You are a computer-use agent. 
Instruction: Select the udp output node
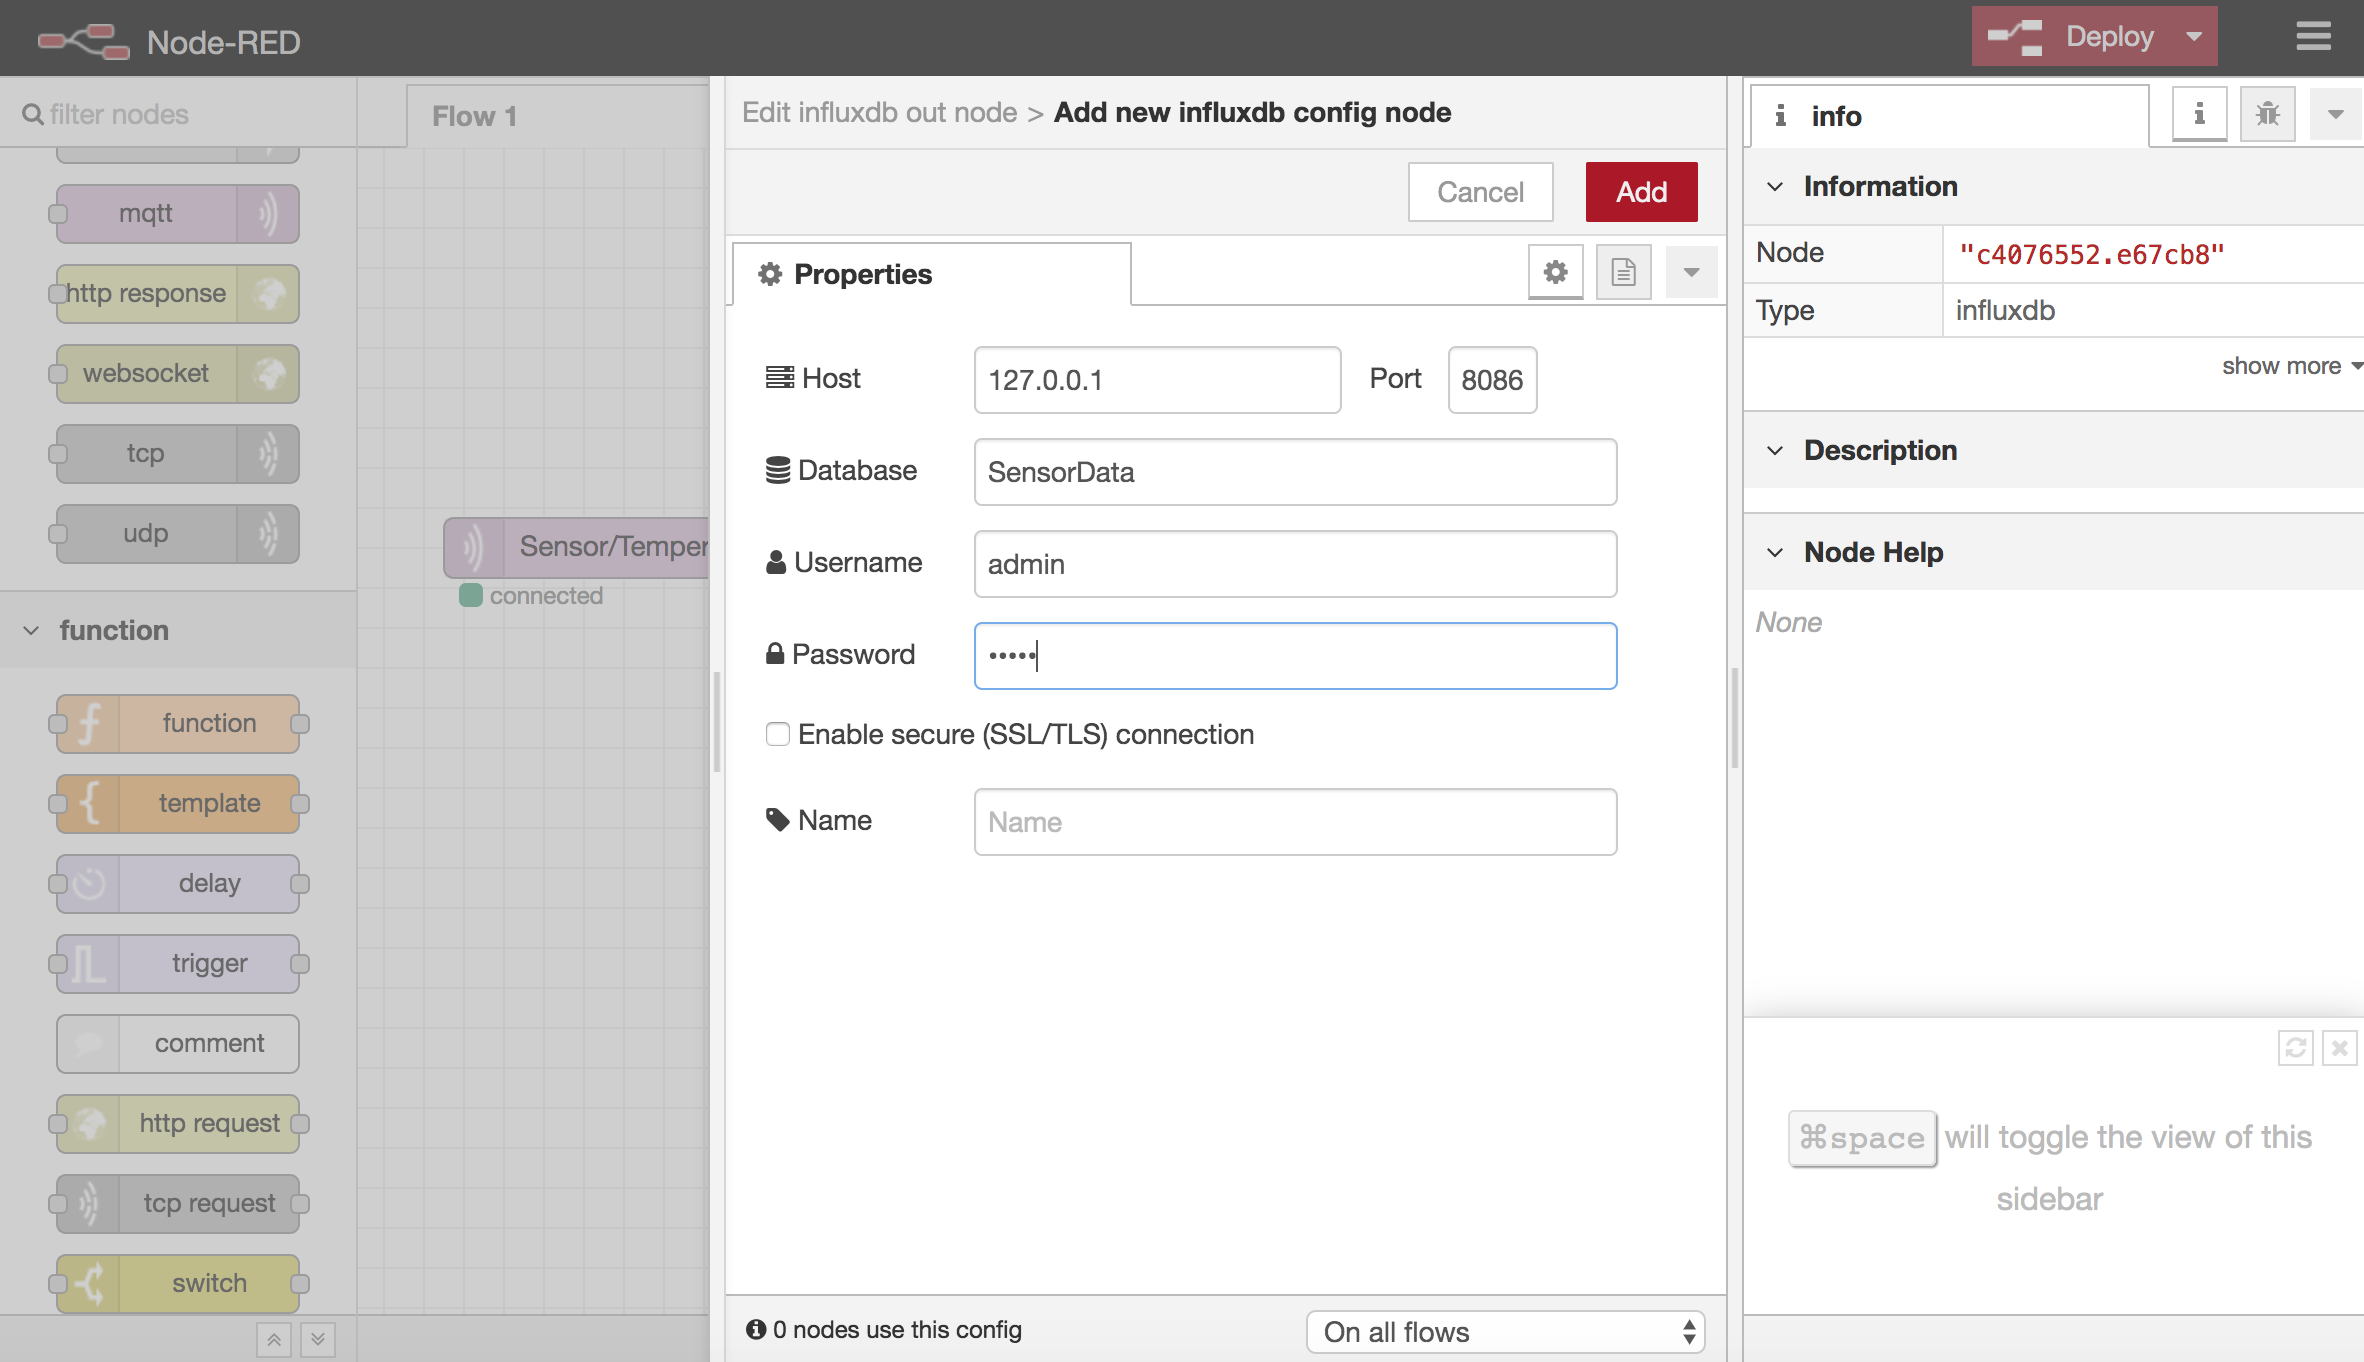177,533
